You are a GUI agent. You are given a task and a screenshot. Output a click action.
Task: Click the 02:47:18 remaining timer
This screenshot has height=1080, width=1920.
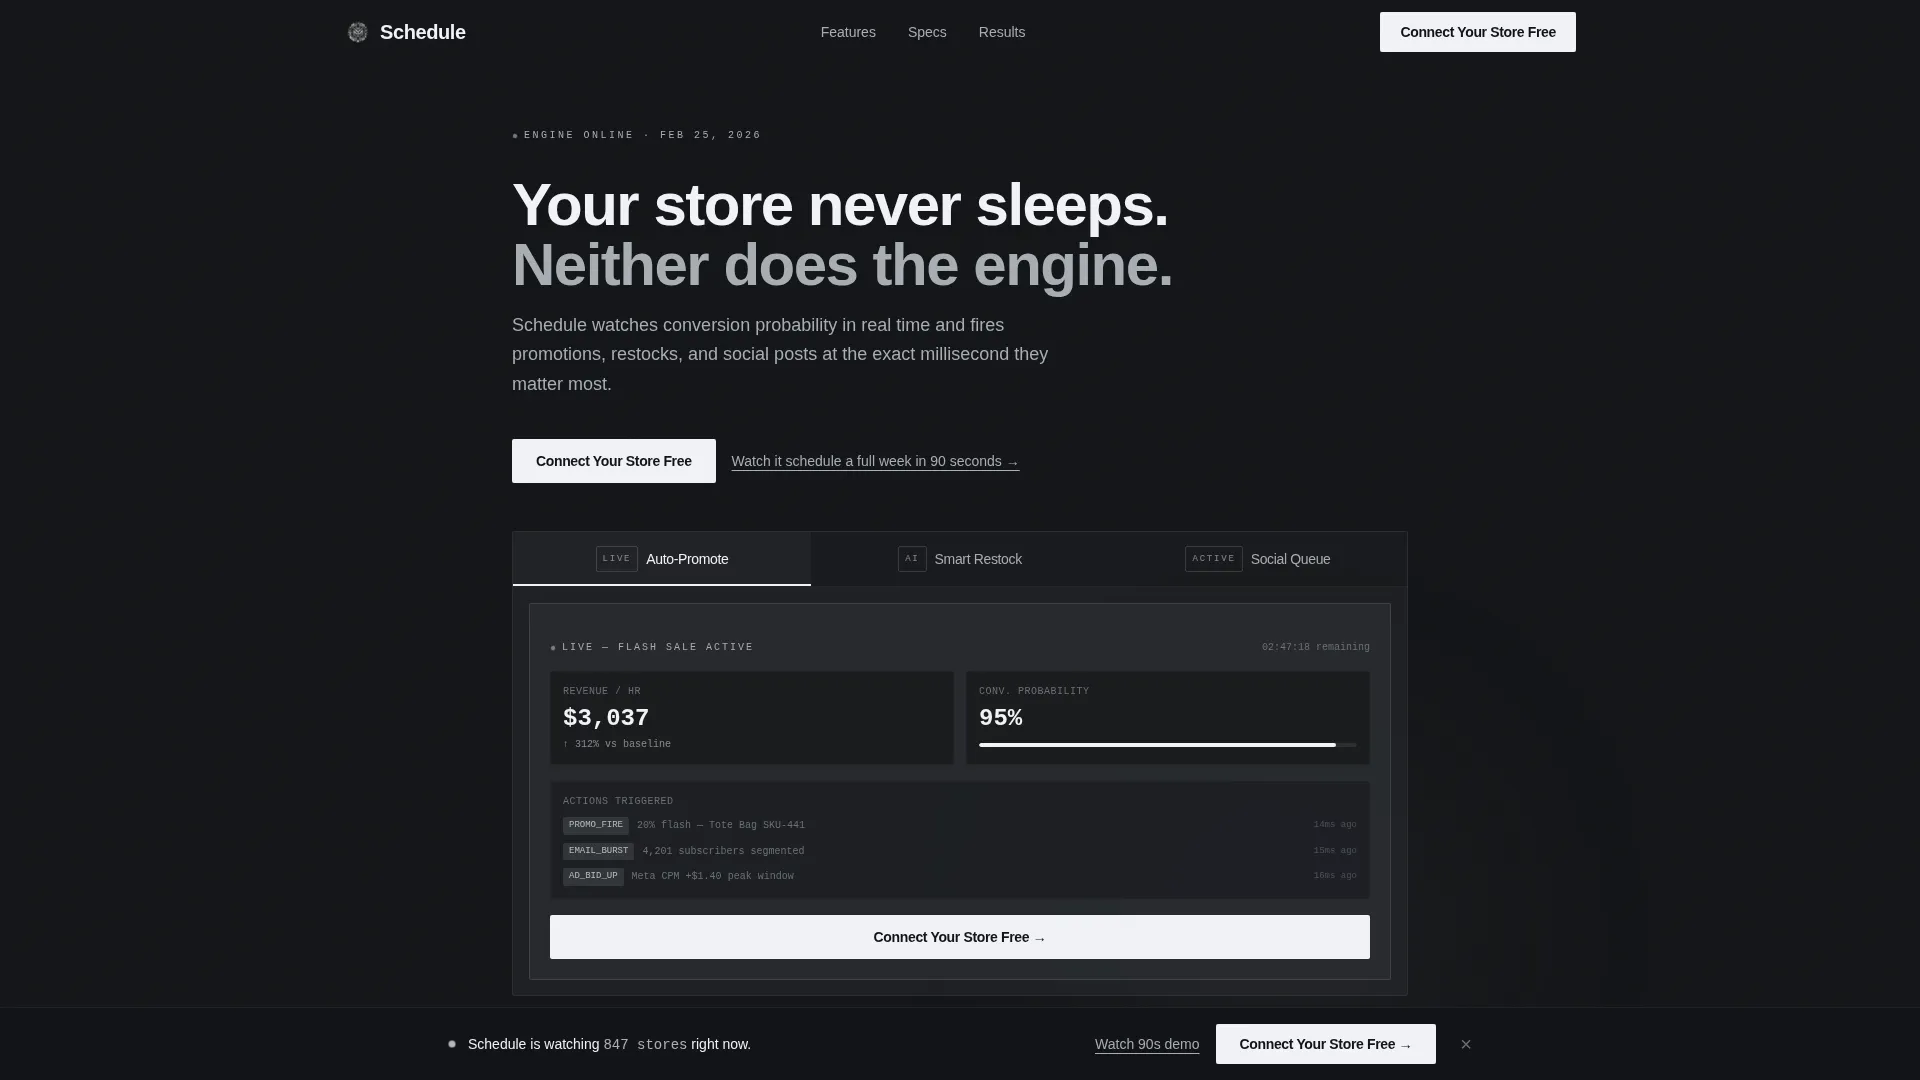click(1316, 647)
